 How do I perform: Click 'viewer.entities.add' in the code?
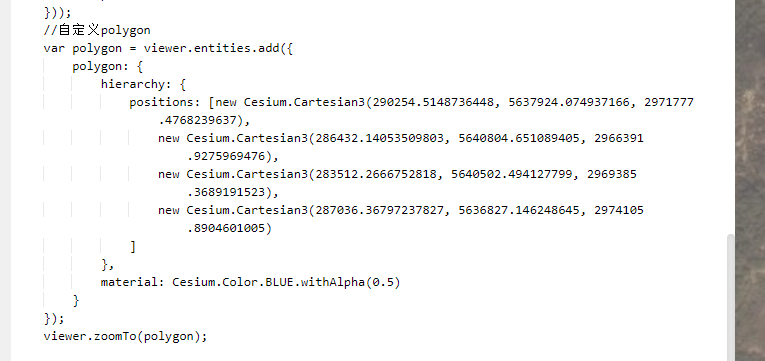(x=211, y=48)
